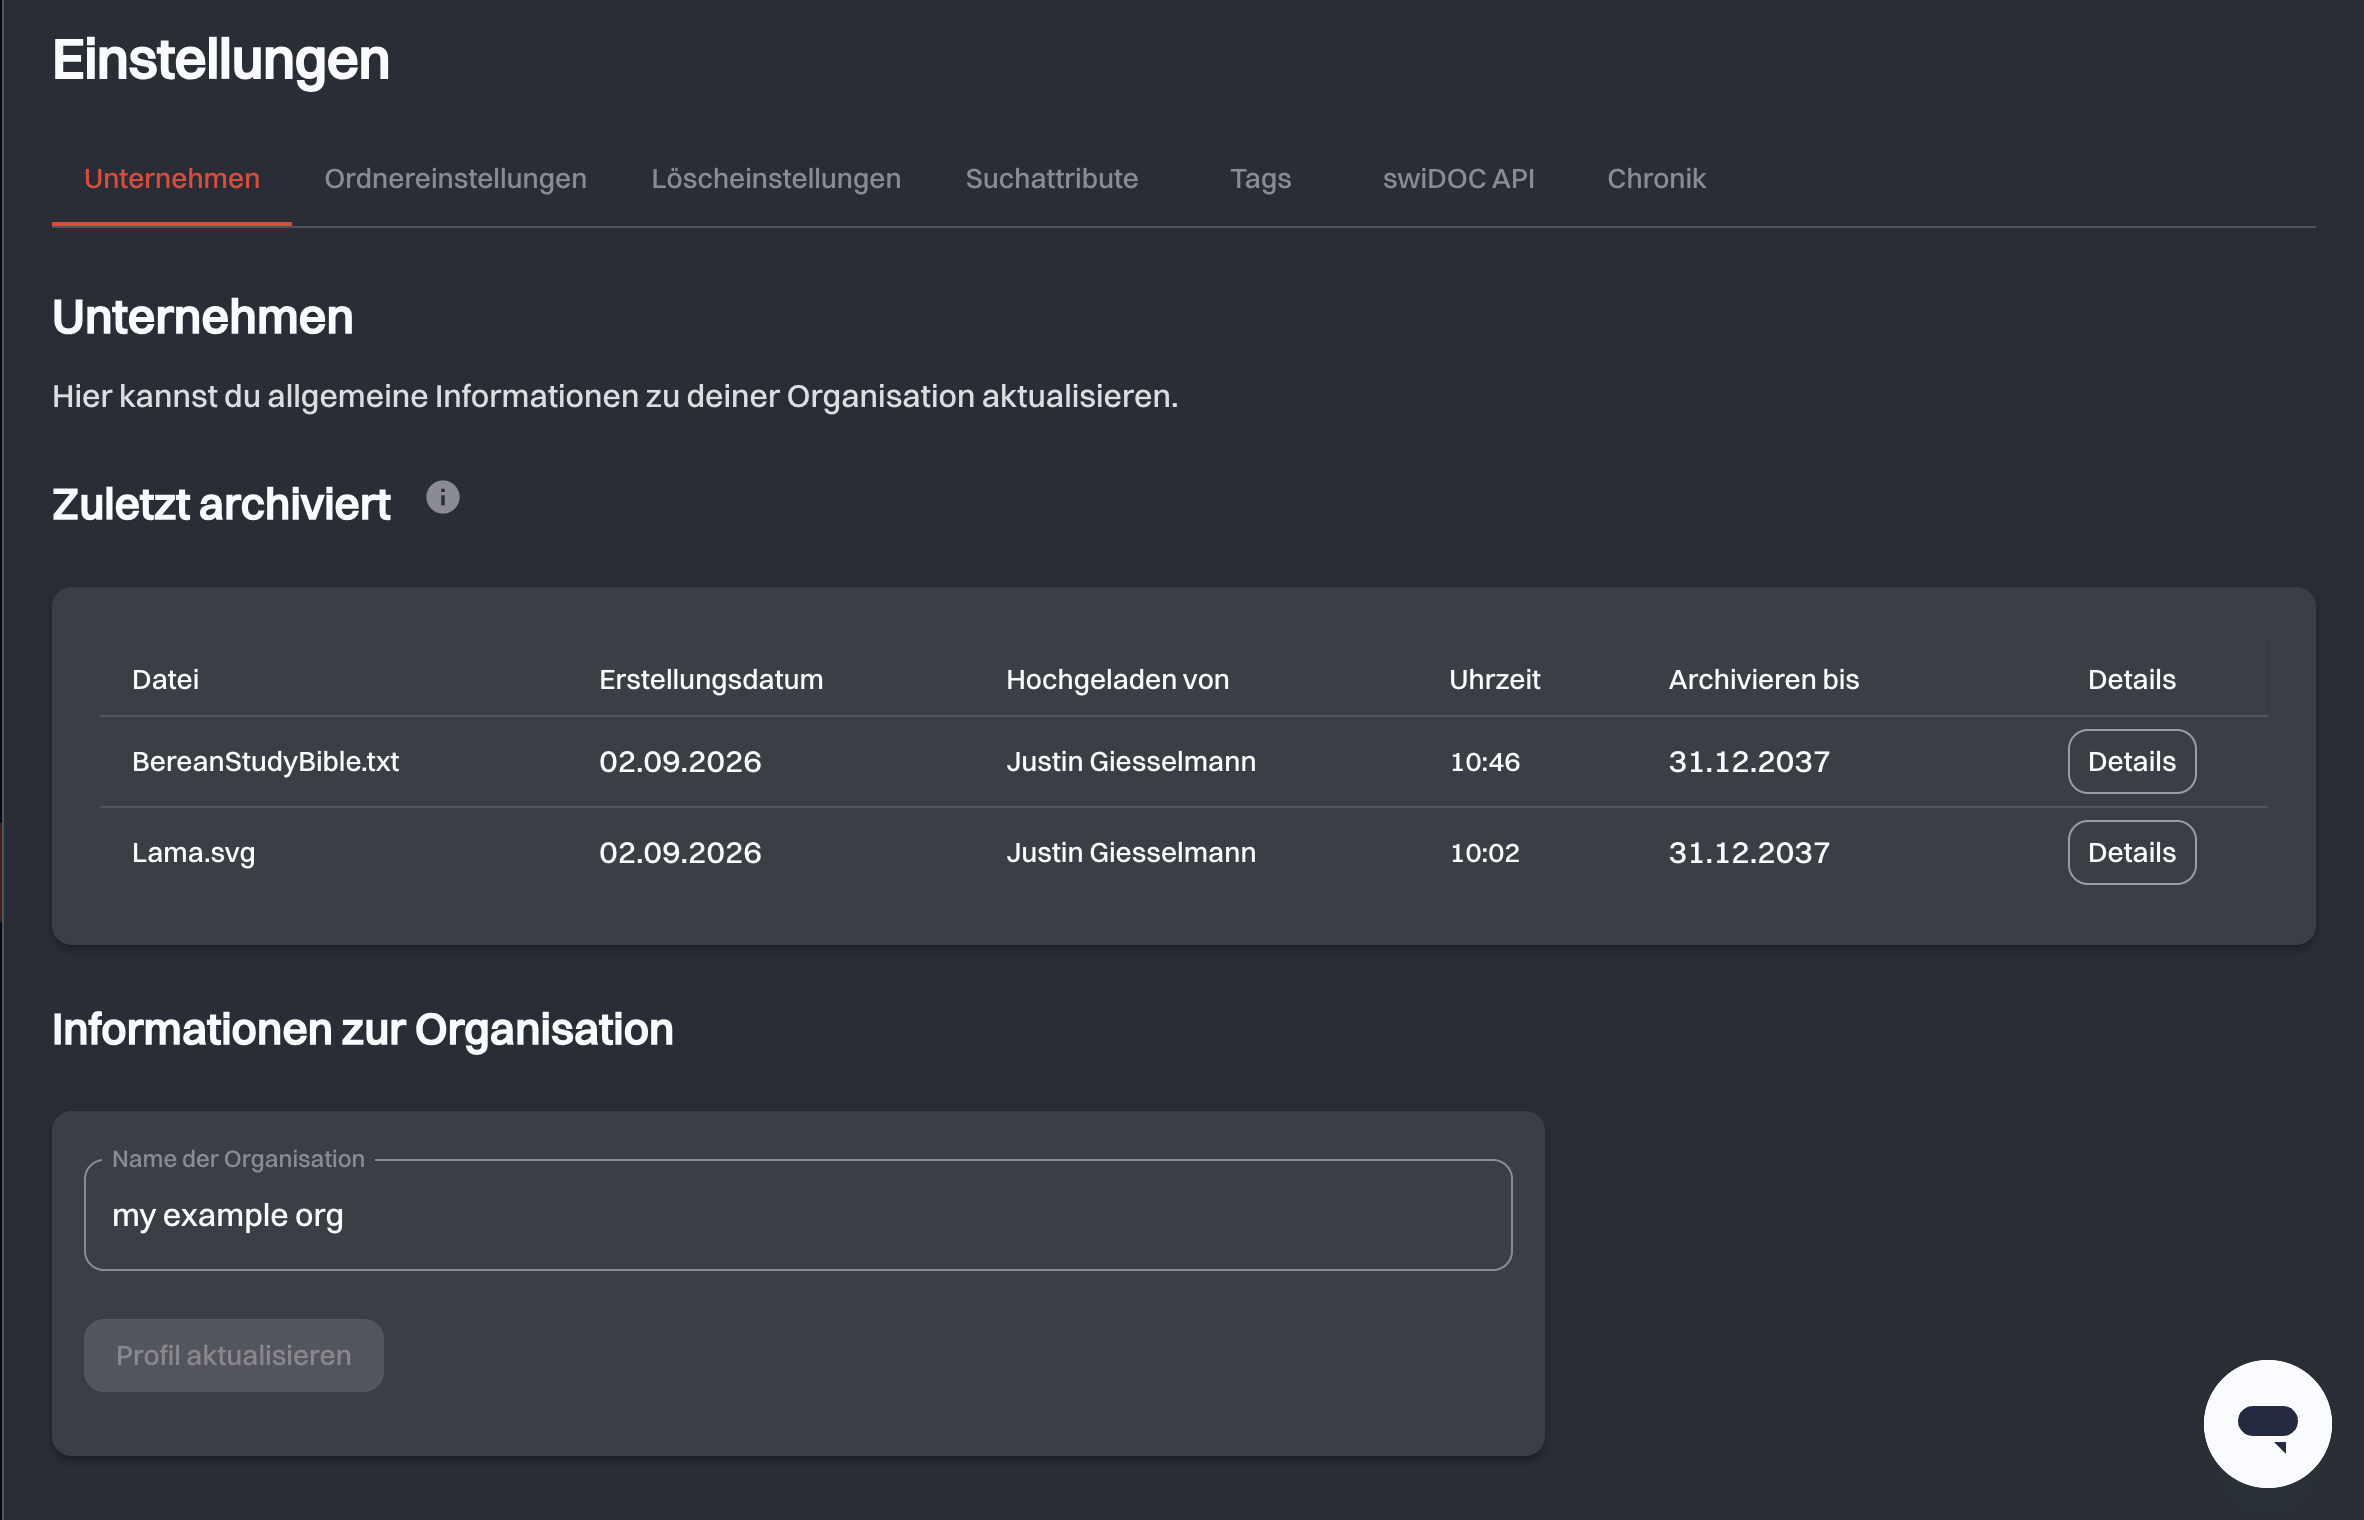Select the BereanStudyBible.txt file name
This screenshot has width=2364, height=1520.
265,762
